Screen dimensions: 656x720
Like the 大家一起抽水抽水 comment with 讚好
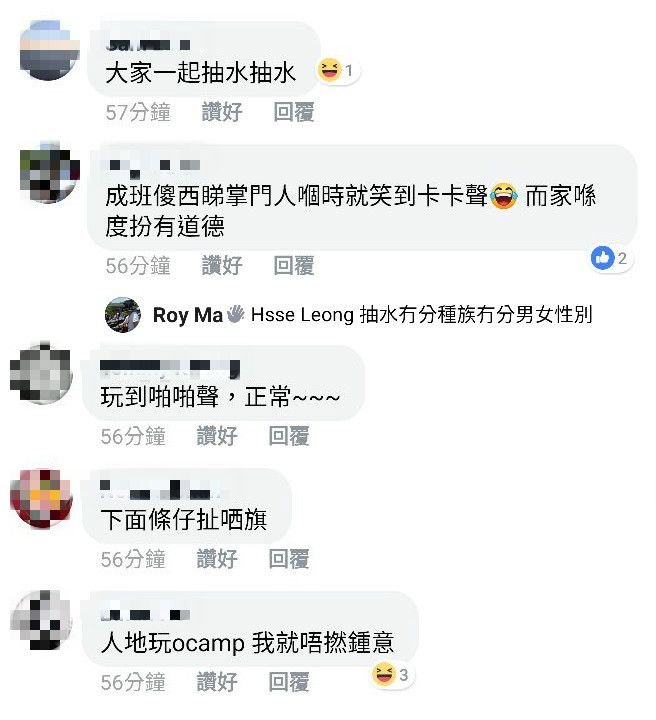(x=222, y=112)
